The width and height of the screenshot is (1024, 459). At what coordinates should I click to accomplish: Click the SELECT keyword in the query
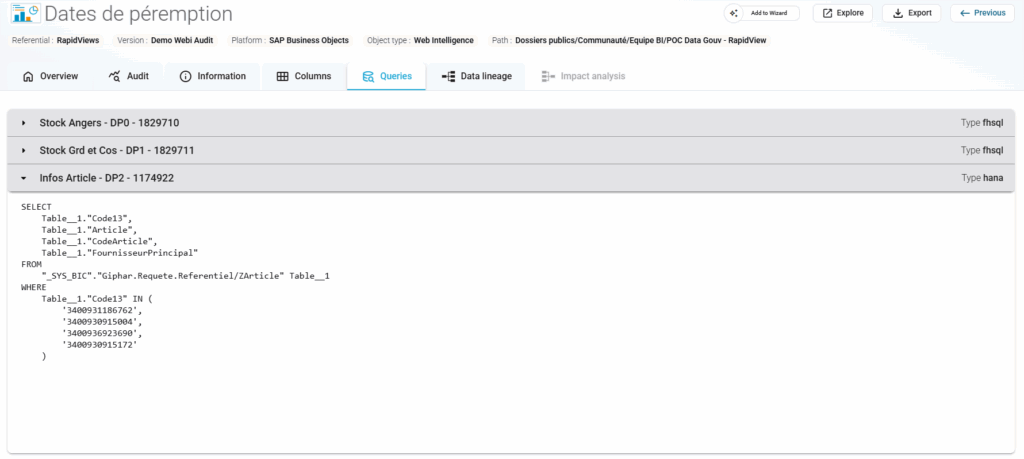36,207
